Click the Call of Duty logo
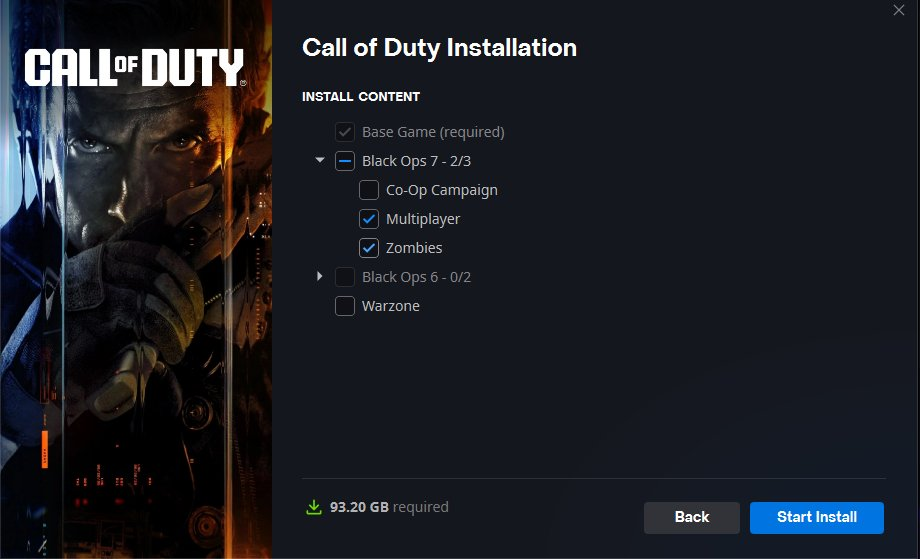 [x=135, y=67]
